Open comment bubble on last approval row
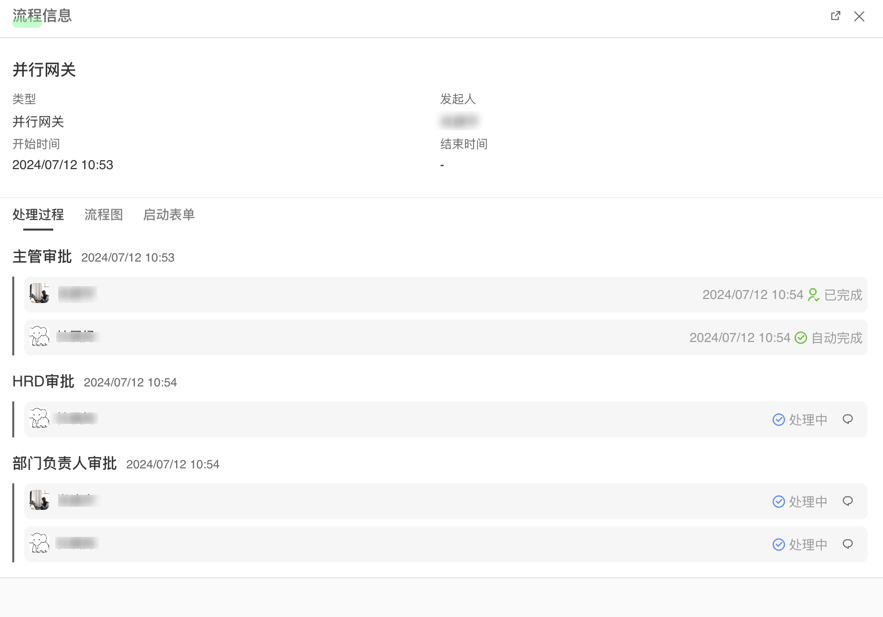 (x=849, y=544)
